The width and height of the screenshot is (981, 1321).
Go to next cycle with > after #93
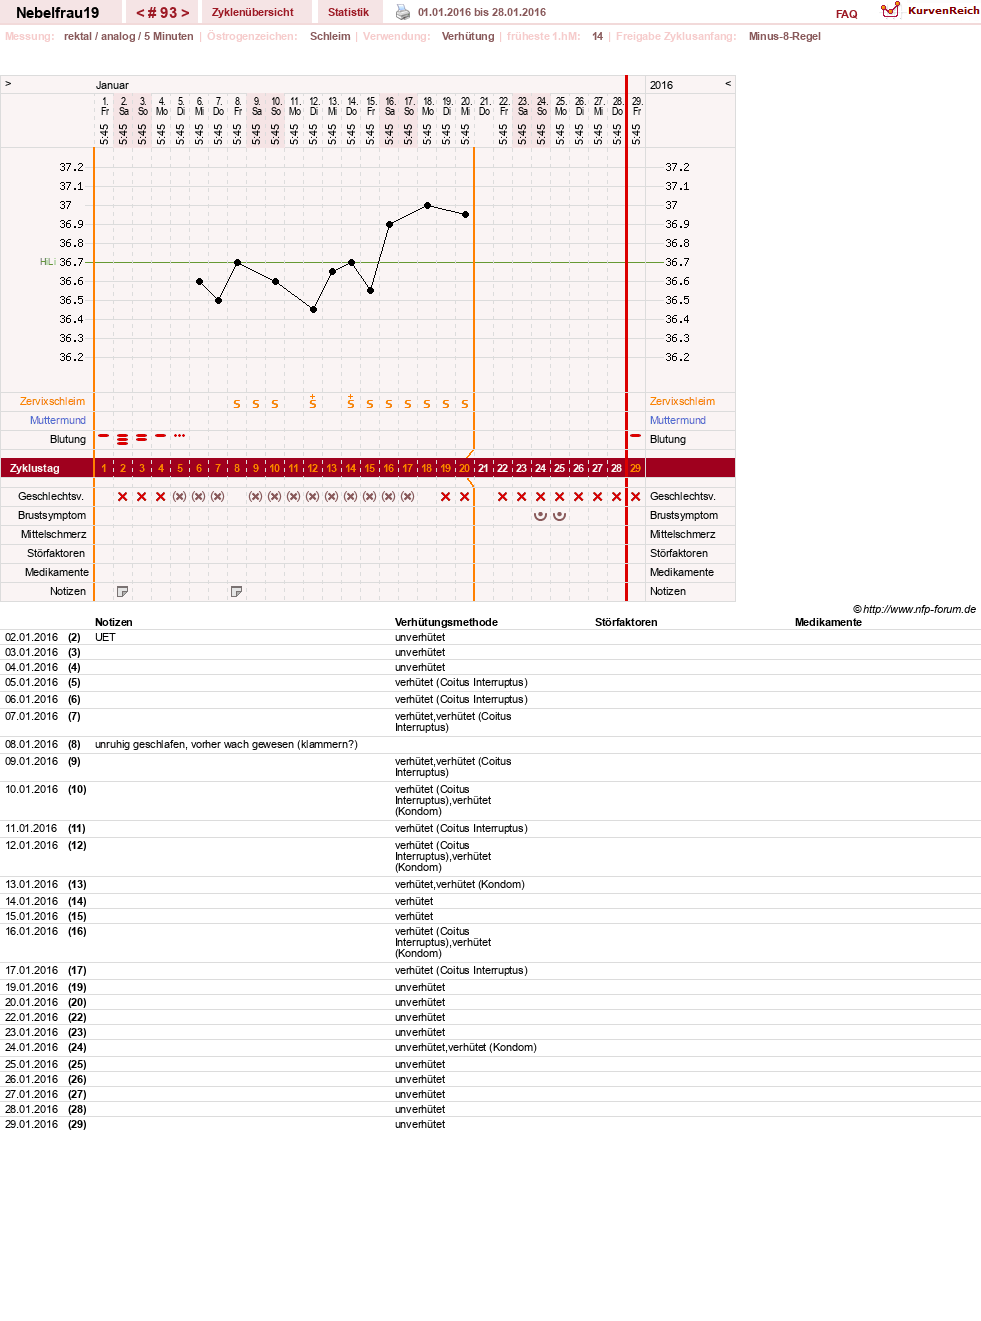pyautogui.click(x=185, y=13)
